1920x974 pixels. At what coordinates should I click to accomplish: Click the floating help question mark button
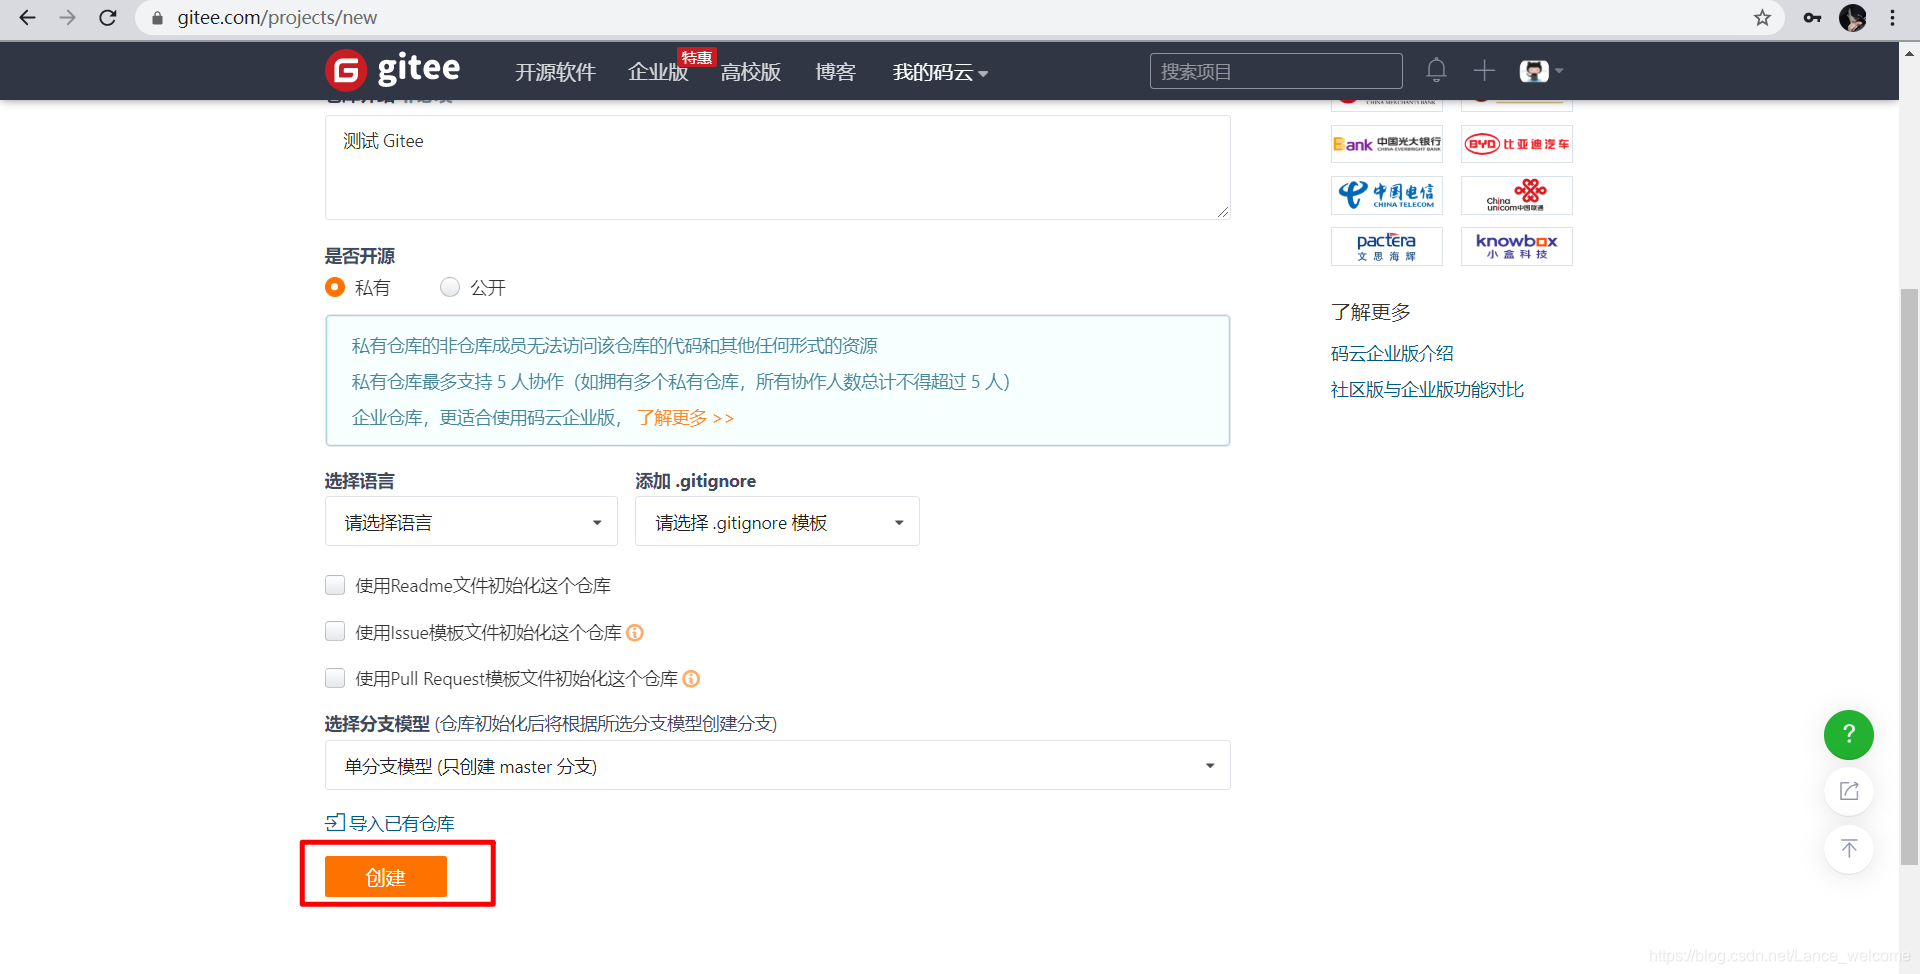pos(1848,735)
